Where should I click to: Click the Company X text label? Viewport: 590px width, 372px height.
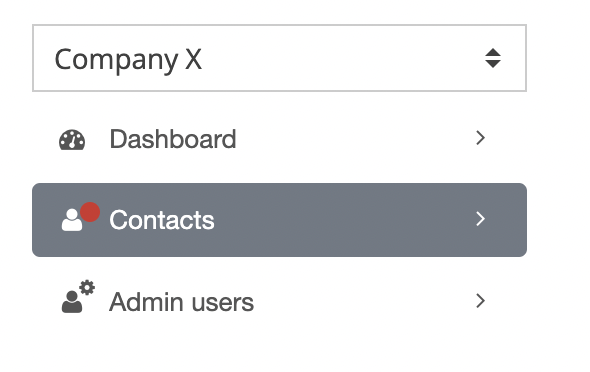(x=128, y=60)
